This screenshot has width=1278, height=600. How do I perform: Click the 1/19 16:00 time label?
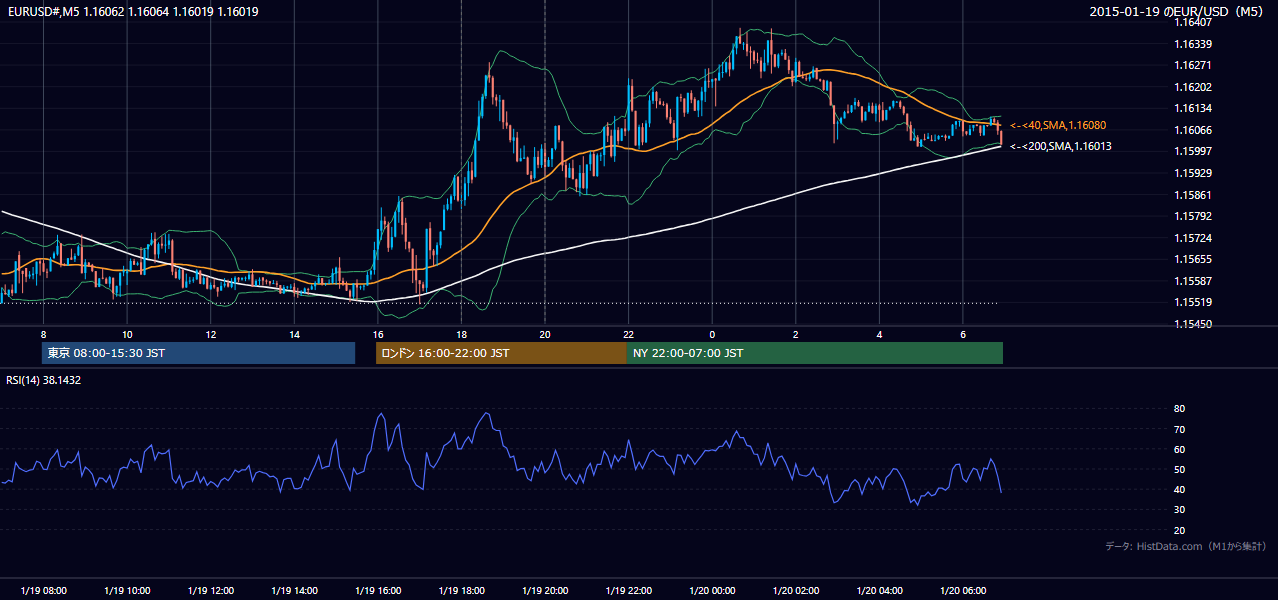[378, 591]
